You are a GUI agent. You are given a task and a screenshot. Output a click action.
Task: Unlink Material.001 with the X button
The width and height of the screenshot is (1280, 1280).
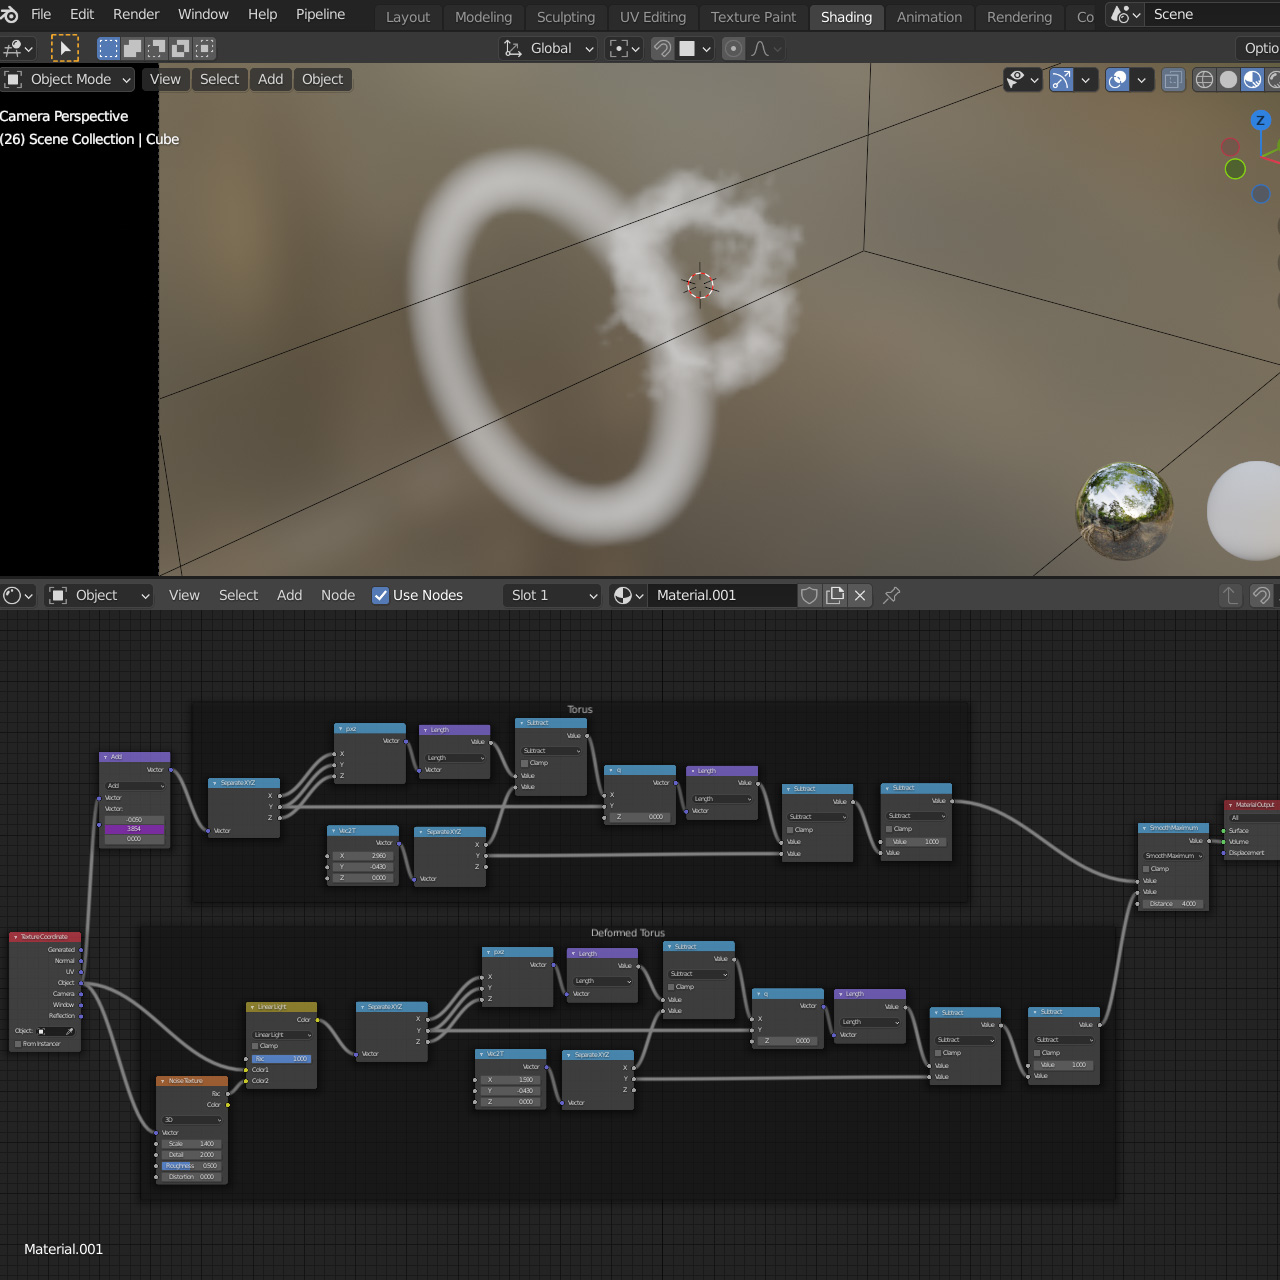pos(859,595)
